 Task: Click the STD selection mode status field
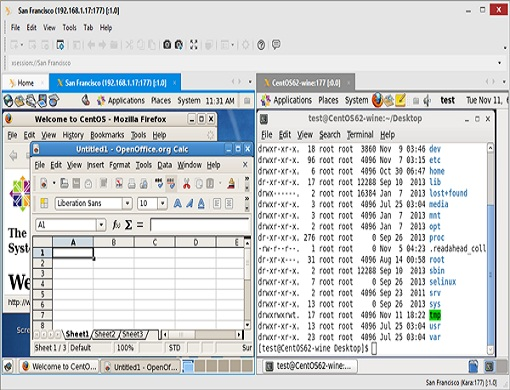click(174, 348)
